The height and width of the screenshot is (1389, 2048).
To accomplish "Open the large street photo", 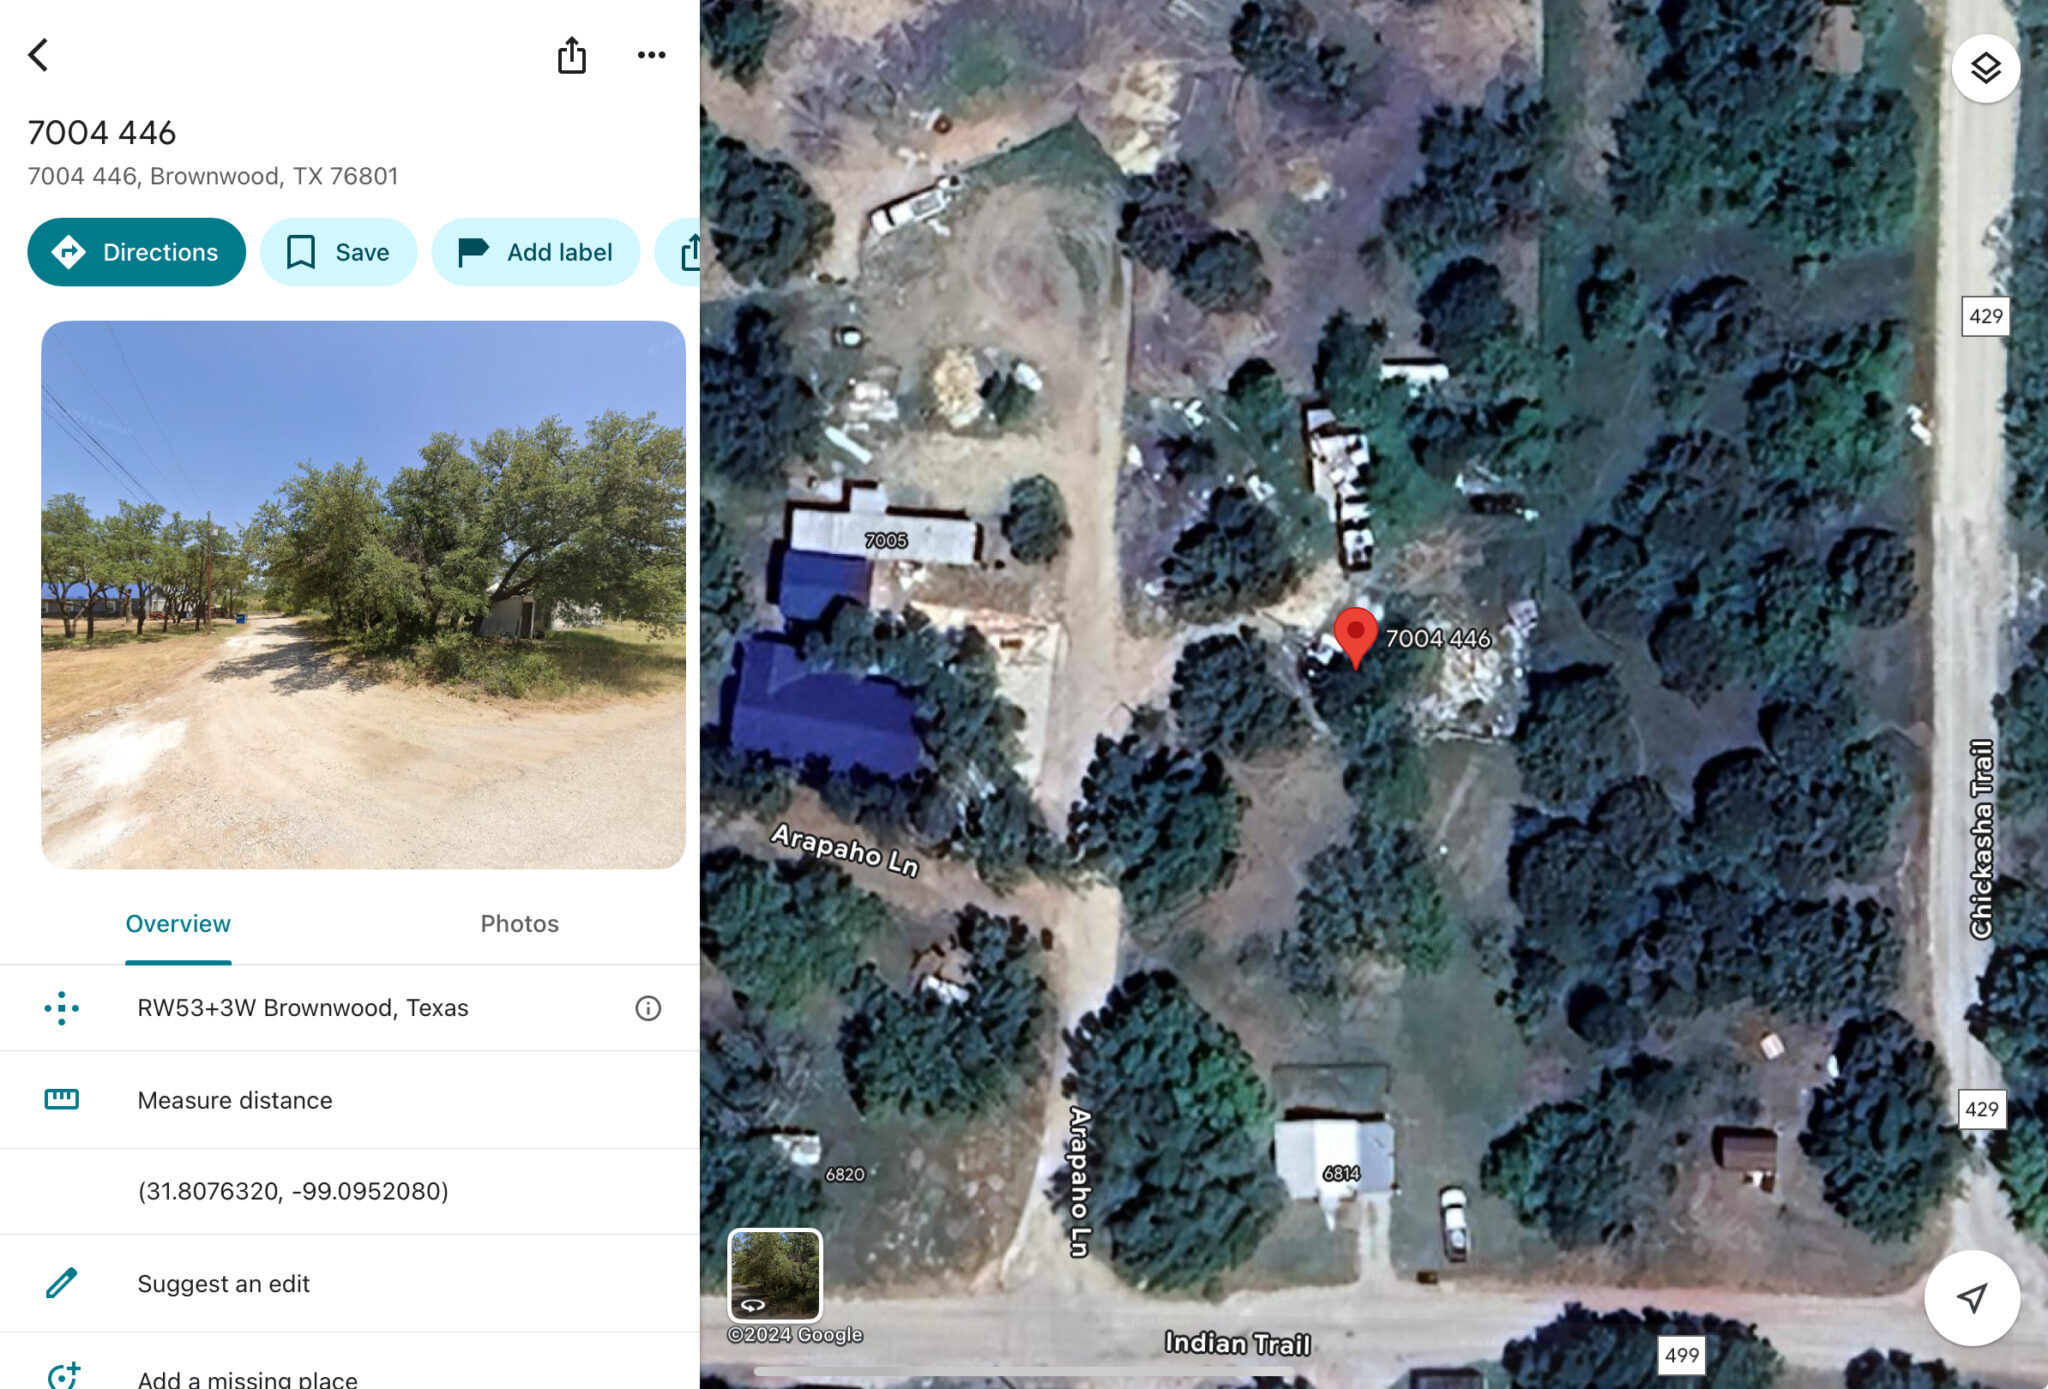I will click(x=363, y=594).
